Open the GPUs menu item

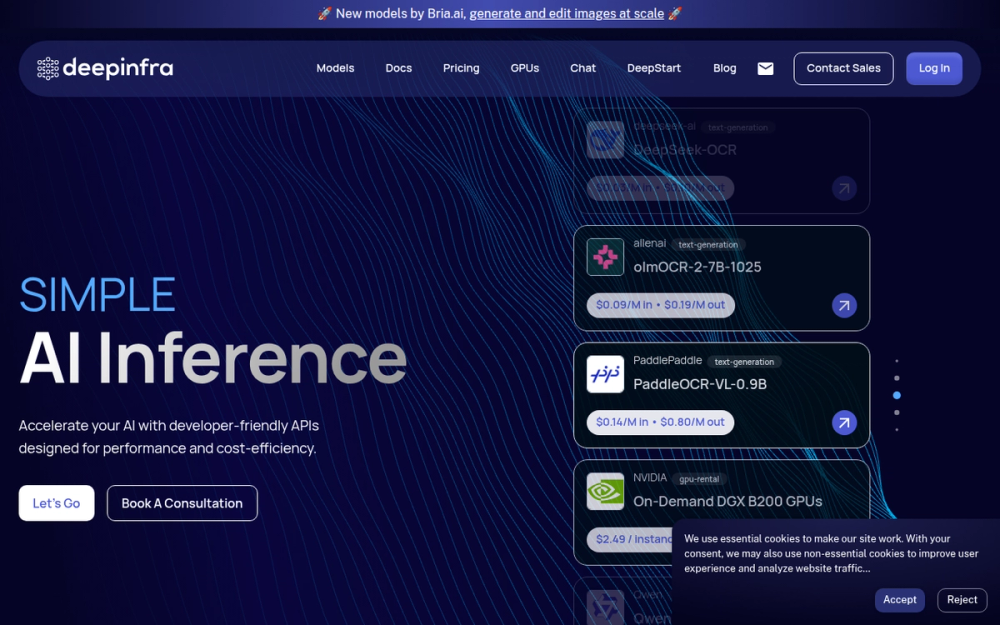(x=524, y=68)
